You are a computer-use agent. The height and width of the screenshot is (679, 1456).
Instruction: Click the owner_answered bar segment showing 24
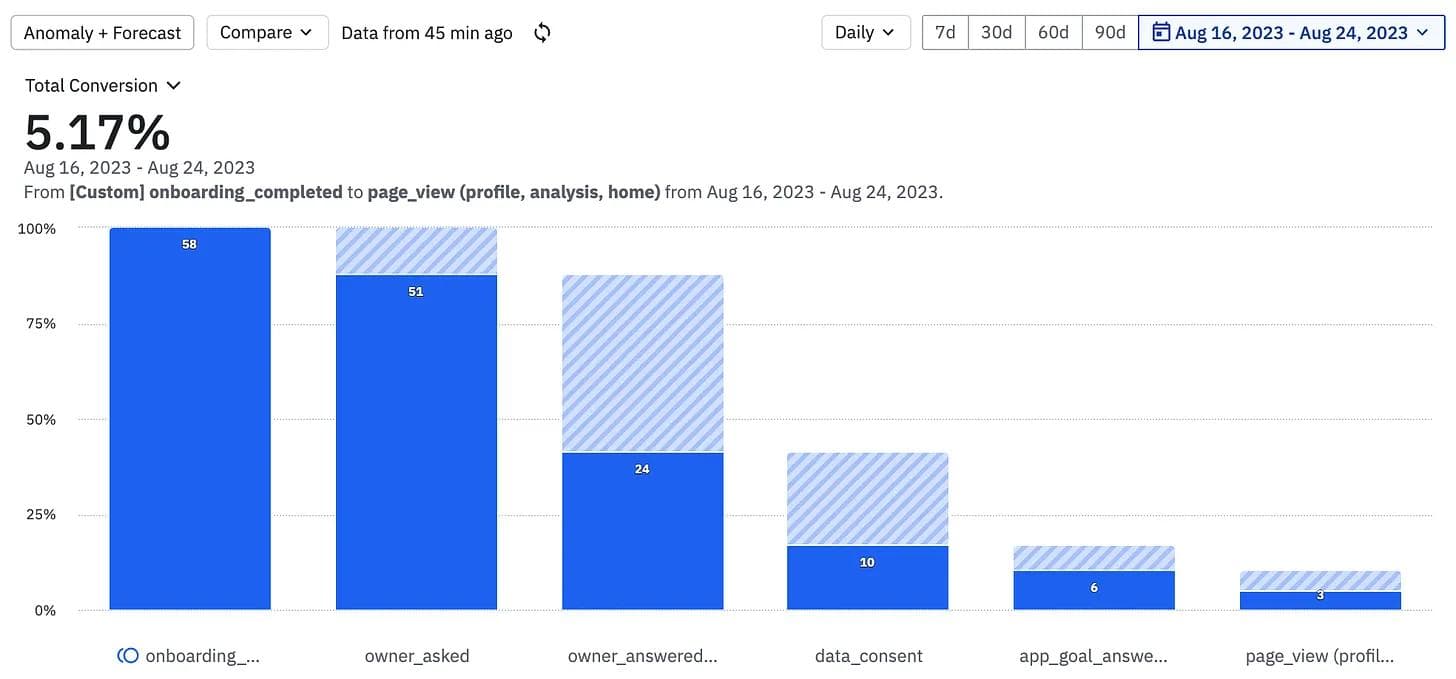pos(642,530)
